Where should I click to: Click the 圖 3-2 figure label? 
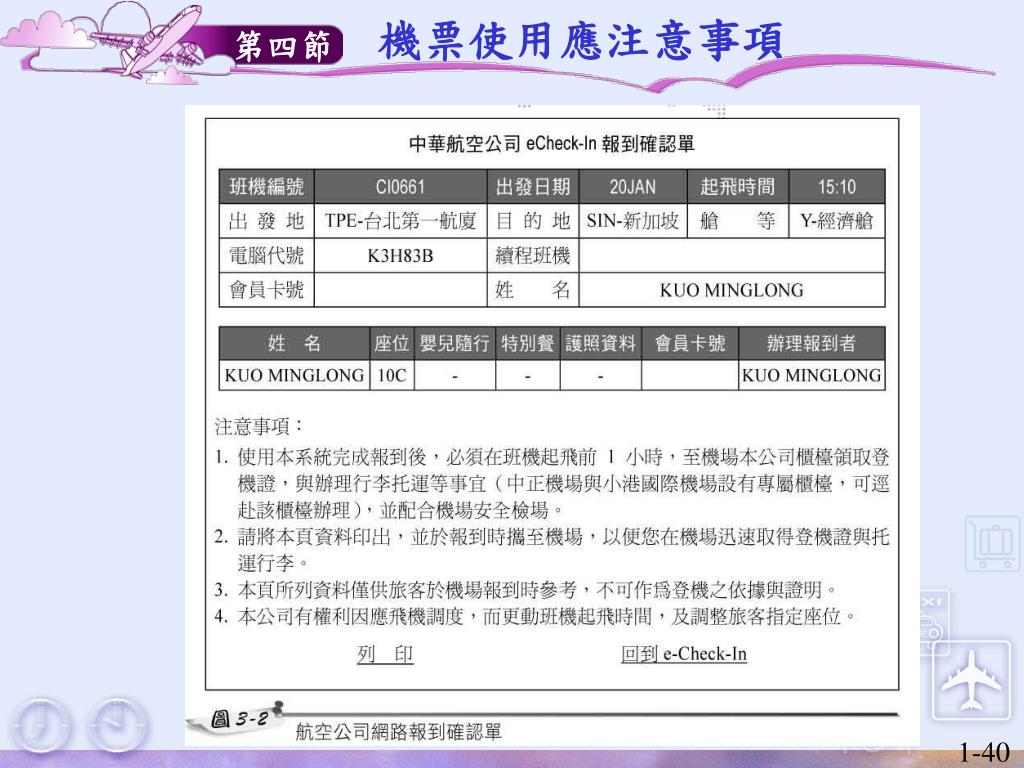tap(239, 719)
